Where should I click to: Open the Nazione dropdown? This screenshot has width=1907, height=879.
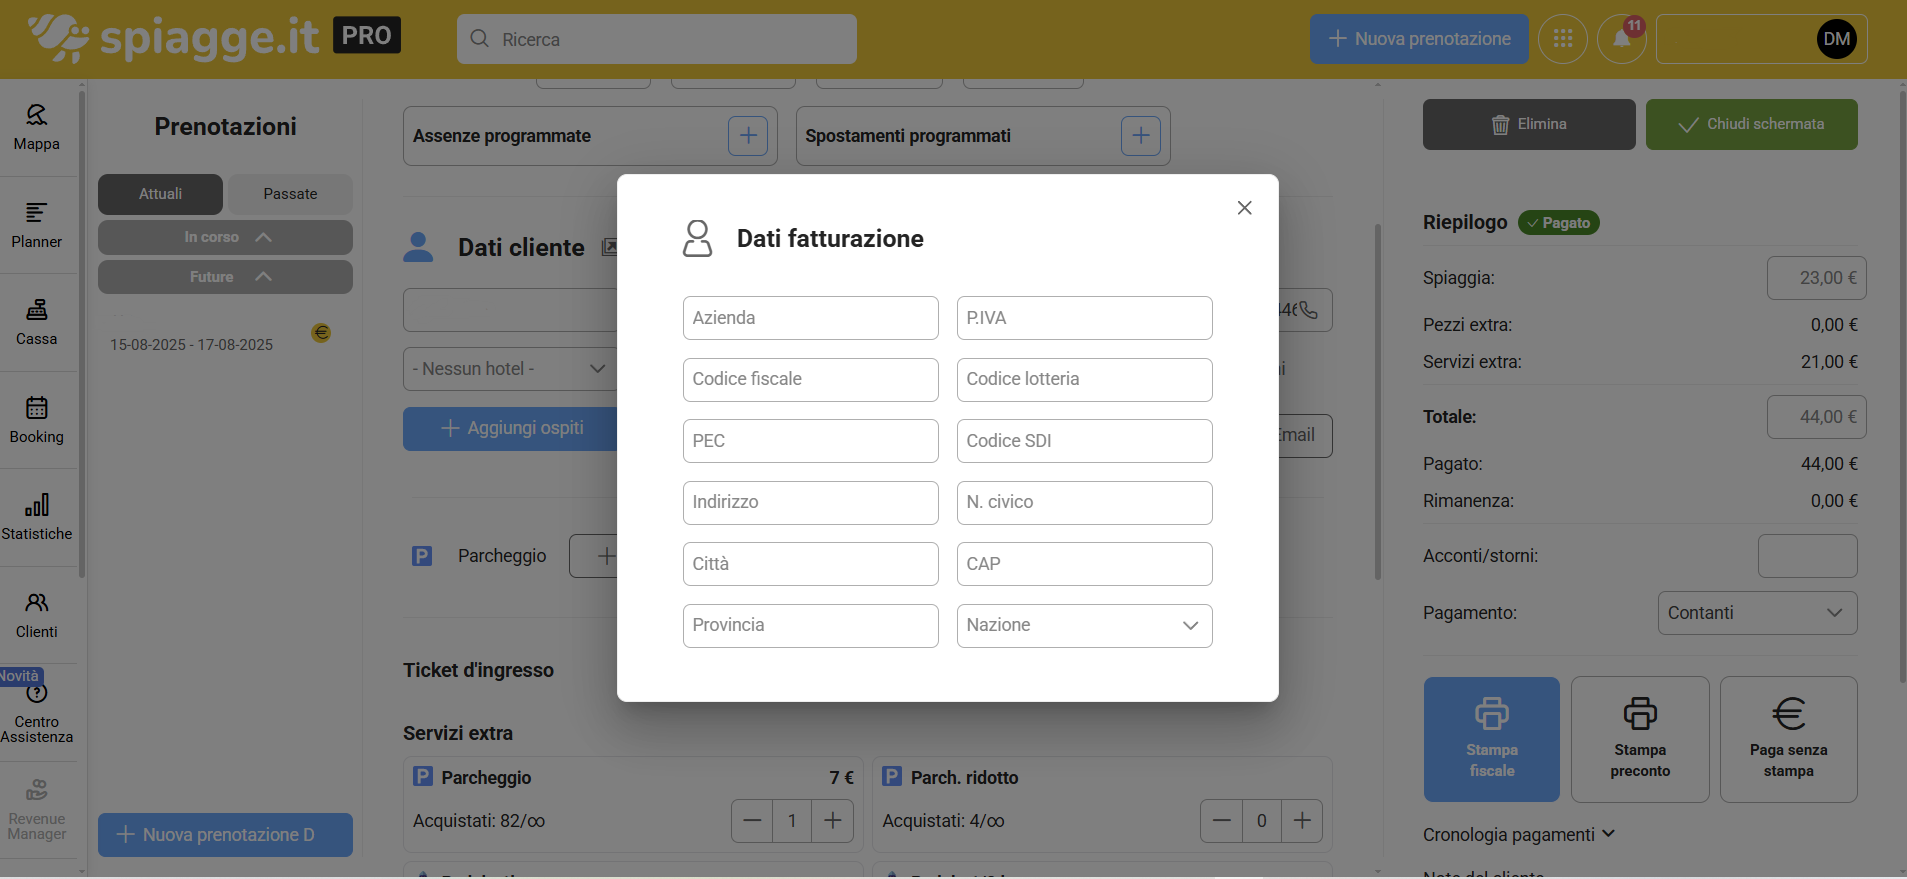point(1084,626)
